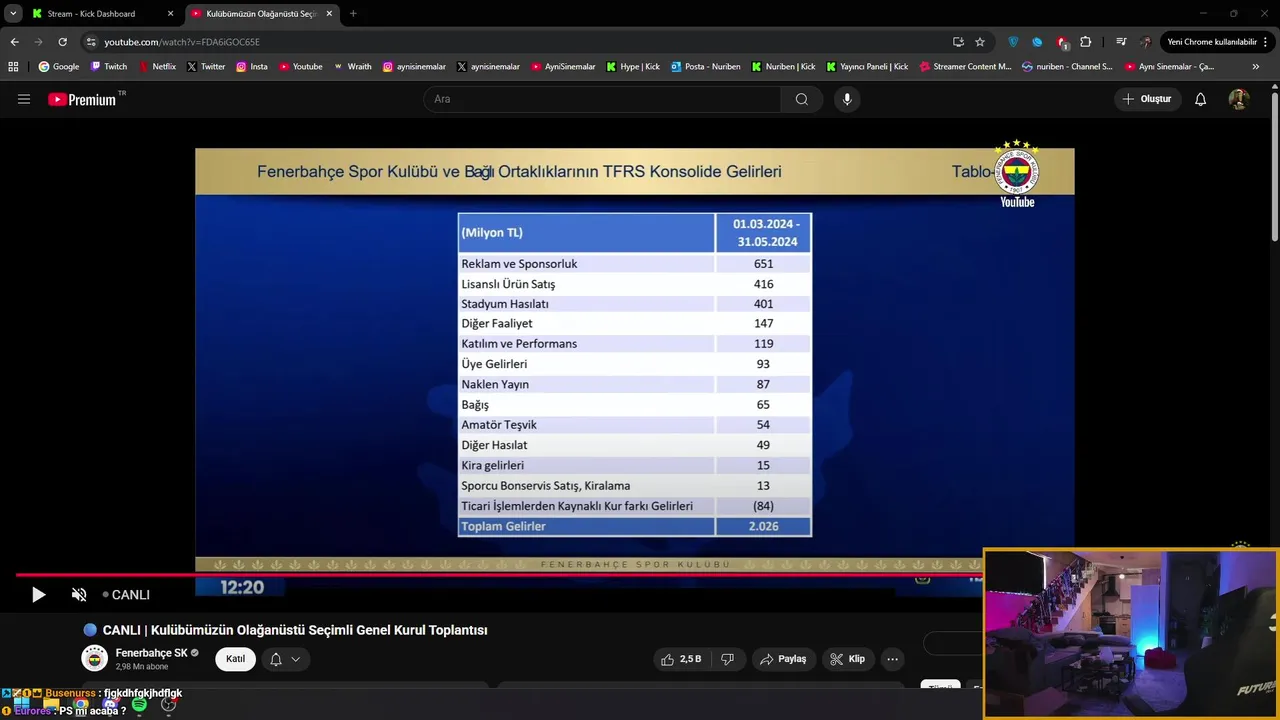Open the YouTube guide hamburger menu
Screen dimensions: 1280x720
coord(24,99)
